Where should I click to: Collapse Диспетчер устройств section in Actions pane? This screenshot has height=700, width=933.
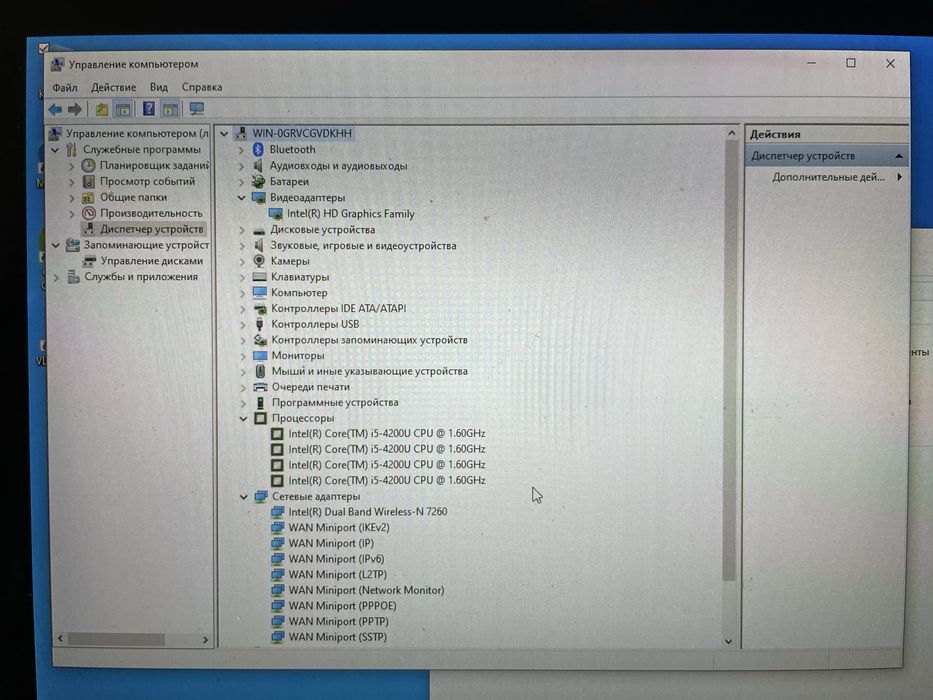(x=898, y=156)
